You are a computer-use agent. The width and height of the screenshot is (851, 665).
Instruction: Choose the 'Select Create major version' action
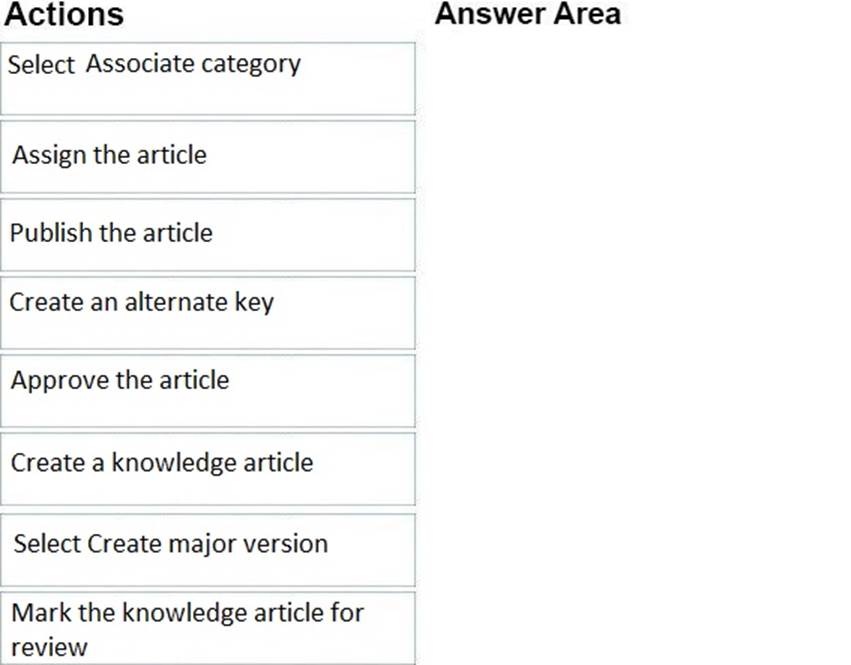click(207, 548)
